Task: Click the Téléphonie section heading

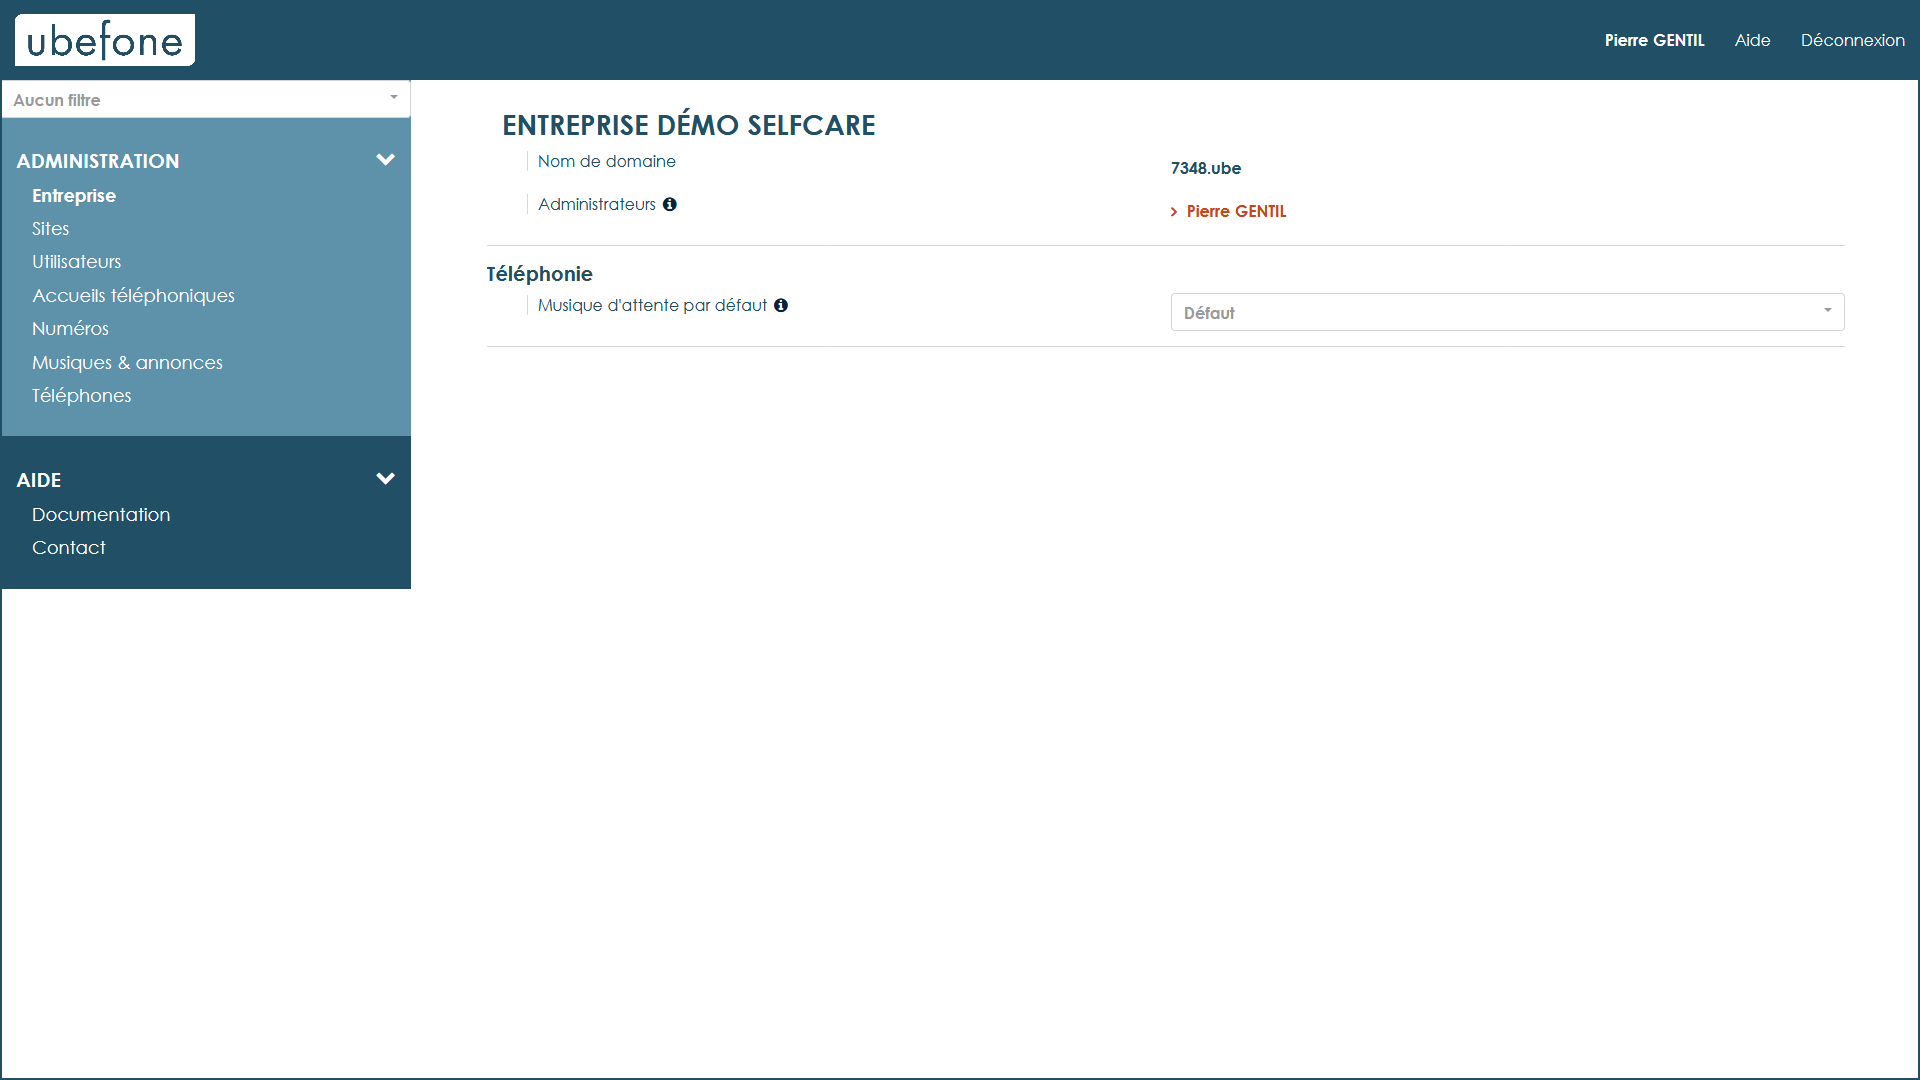Action: 539,274
